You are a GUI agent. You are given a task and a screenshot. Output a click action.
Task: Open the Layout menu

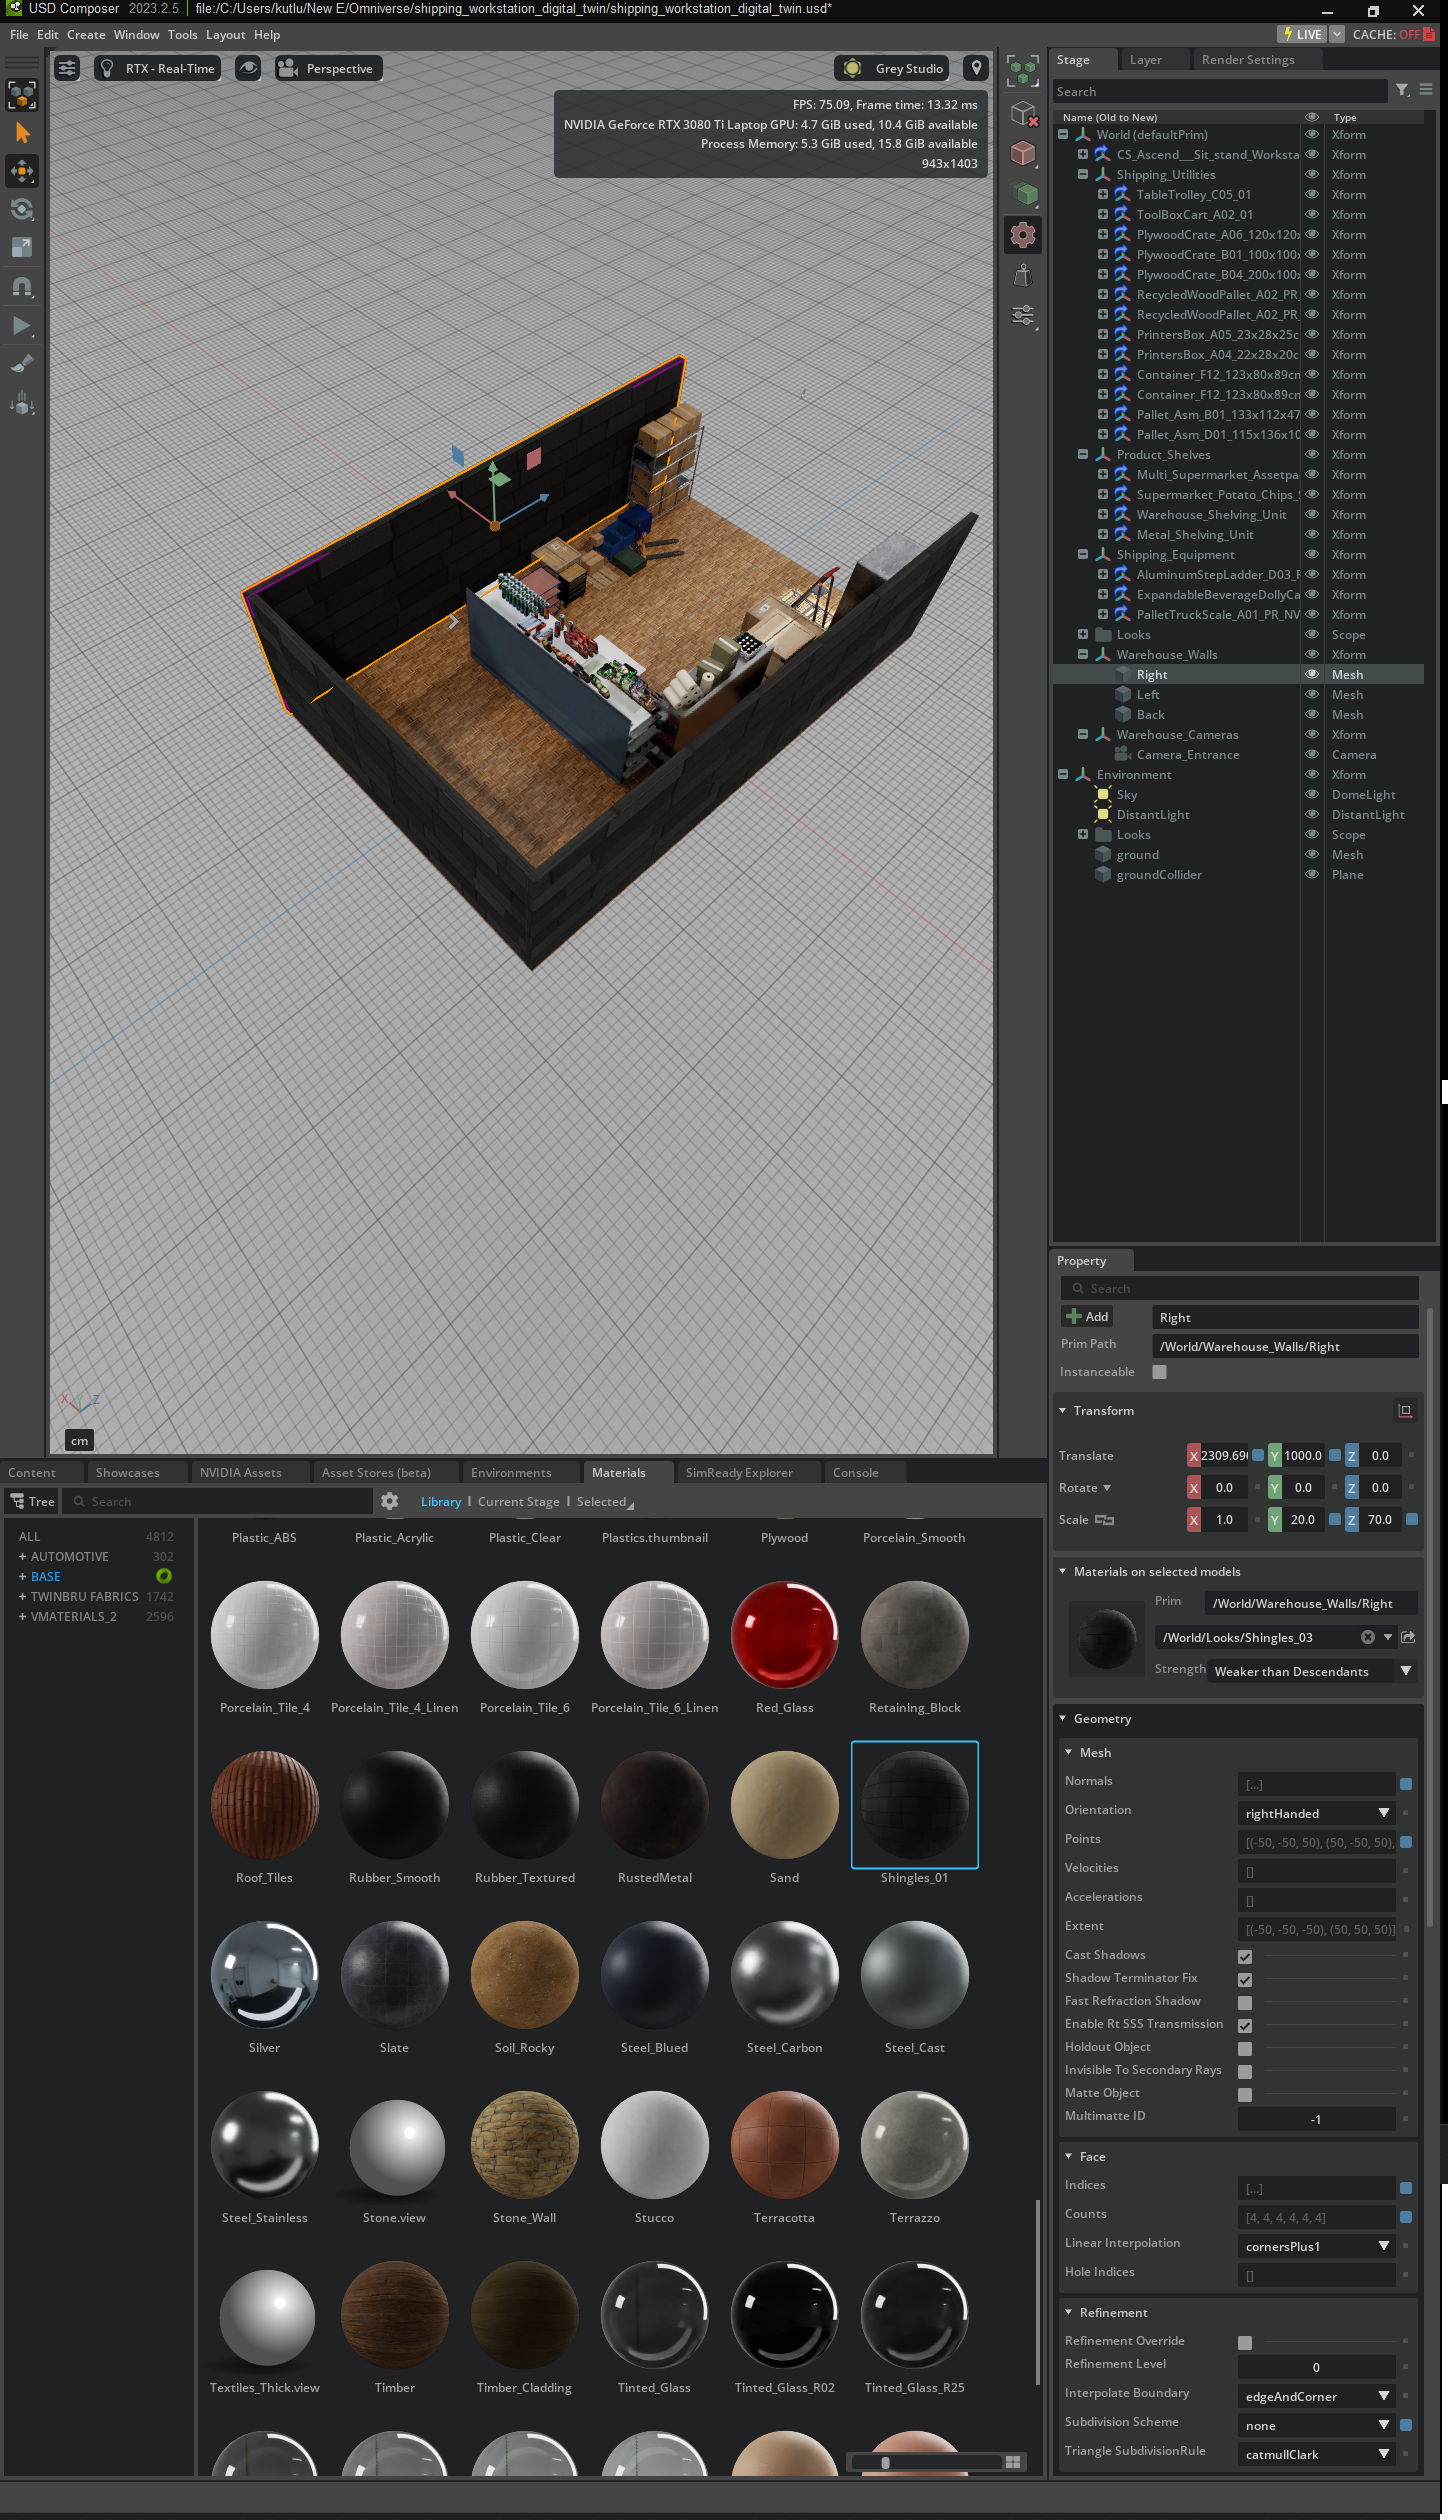pyautogui.click(x=225, y=34)
